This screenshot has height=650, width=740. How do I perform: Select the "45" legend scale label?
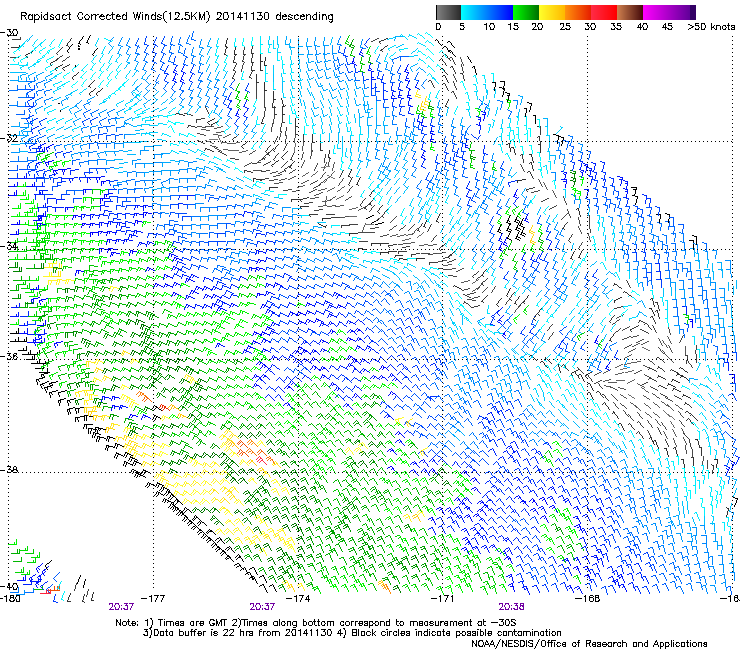coord(667,27)
